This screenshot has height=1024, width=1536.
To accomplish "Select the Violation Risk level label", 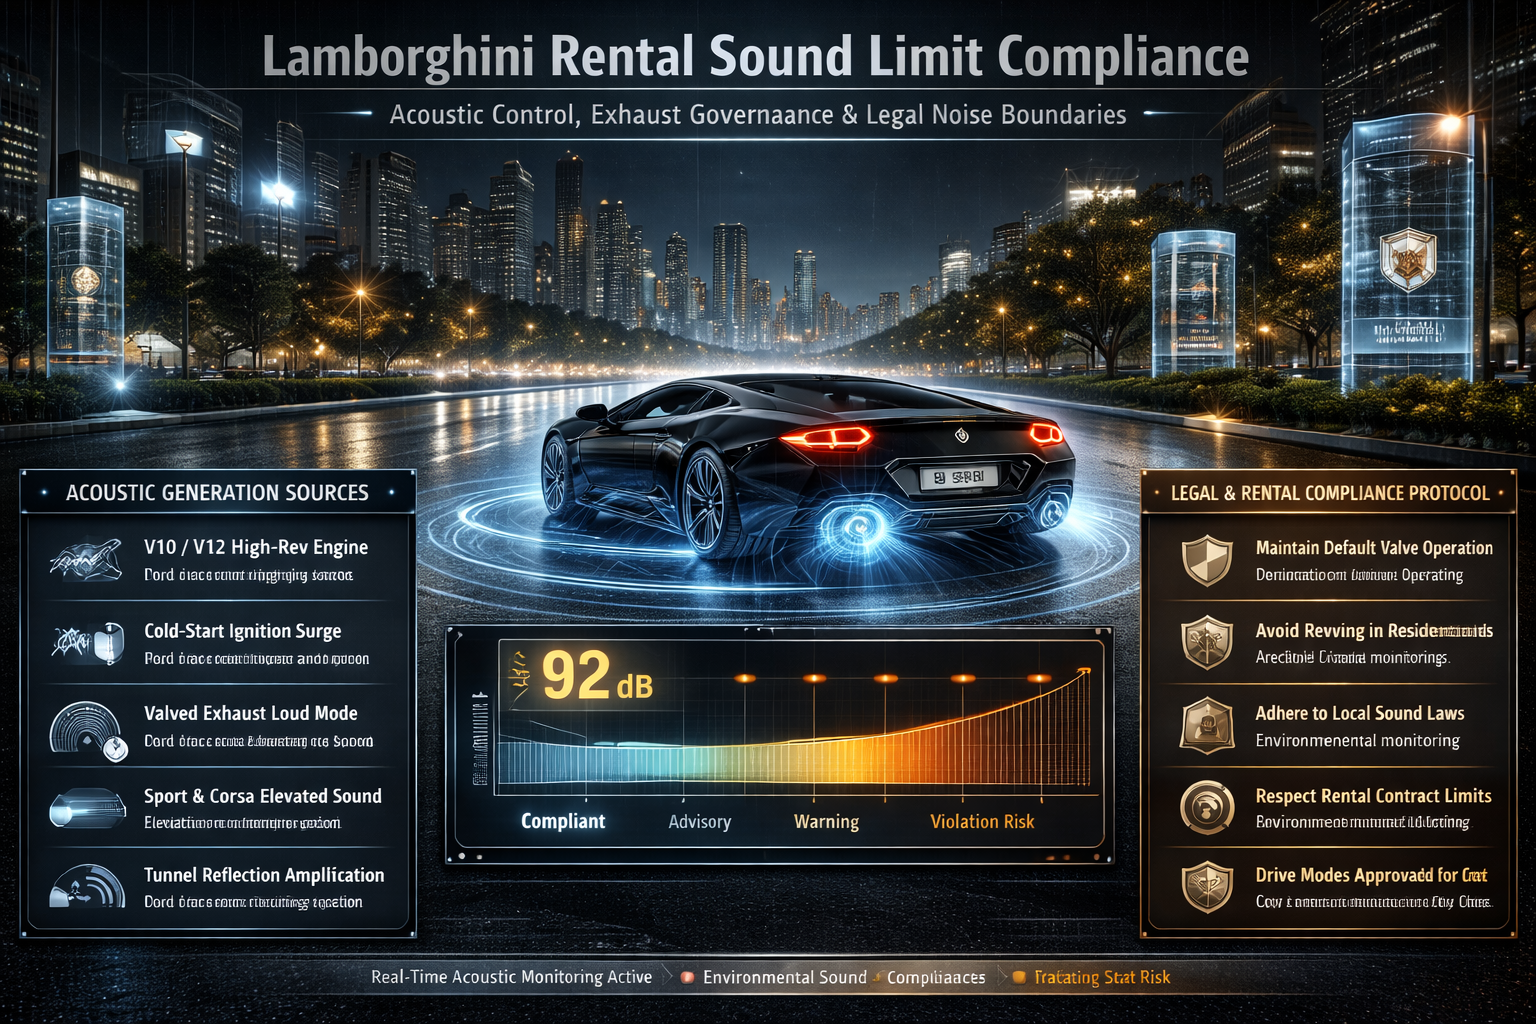I will point(982,822).
